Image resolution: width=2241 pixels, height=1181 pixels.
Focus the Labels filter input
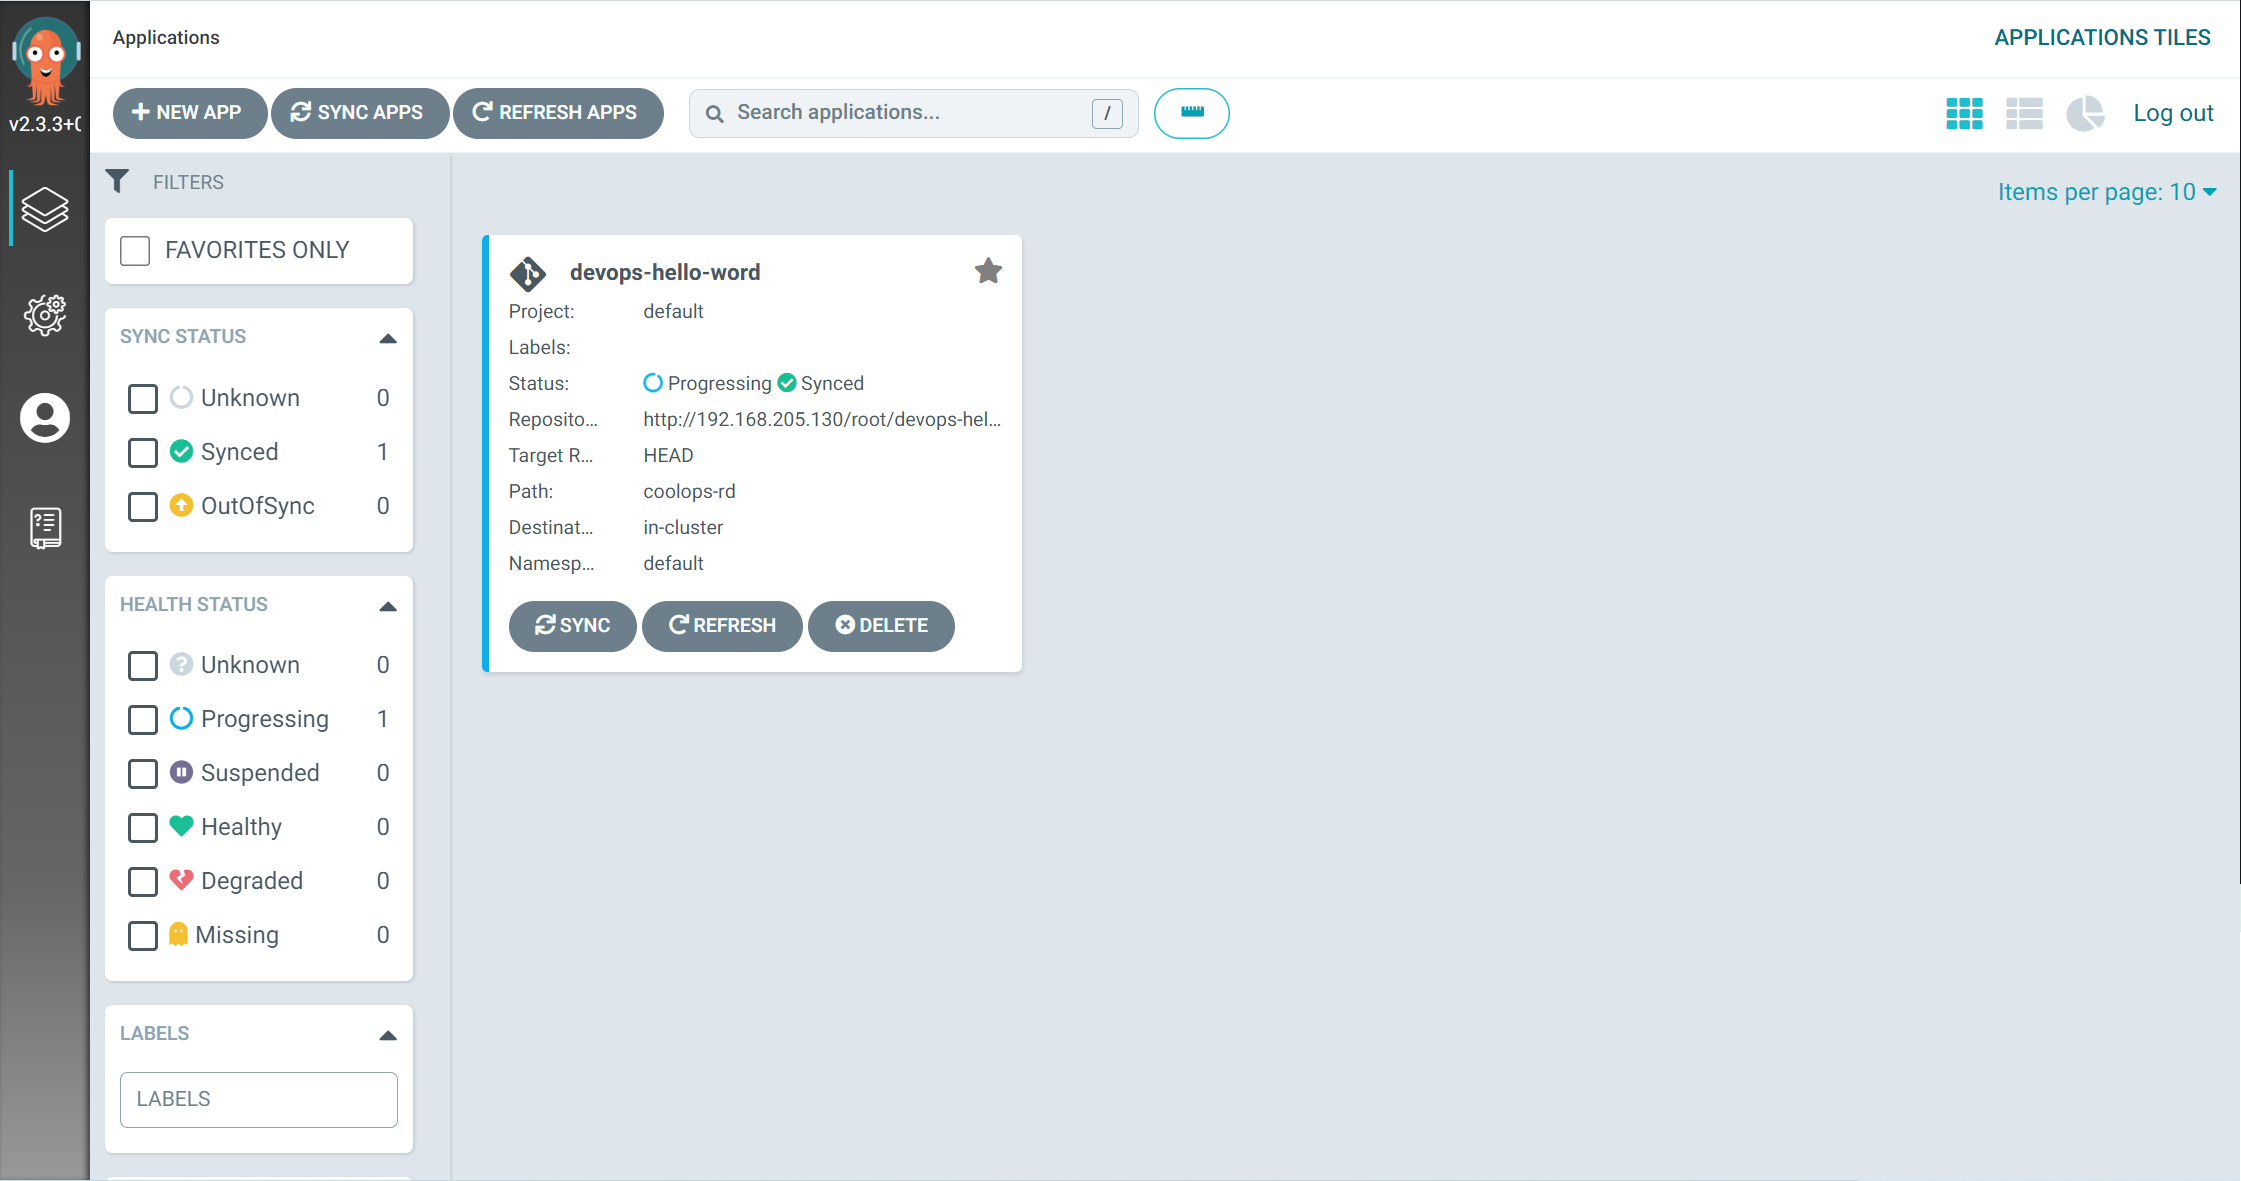pos(259,1099)
